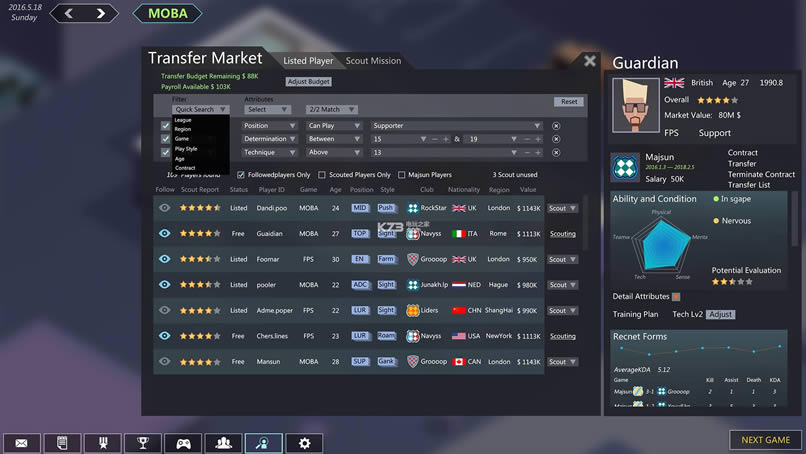Screen dimensions: 806x454
Task: Go to the next day arrow
Action: pyautogui.click(x=100, y=13)
